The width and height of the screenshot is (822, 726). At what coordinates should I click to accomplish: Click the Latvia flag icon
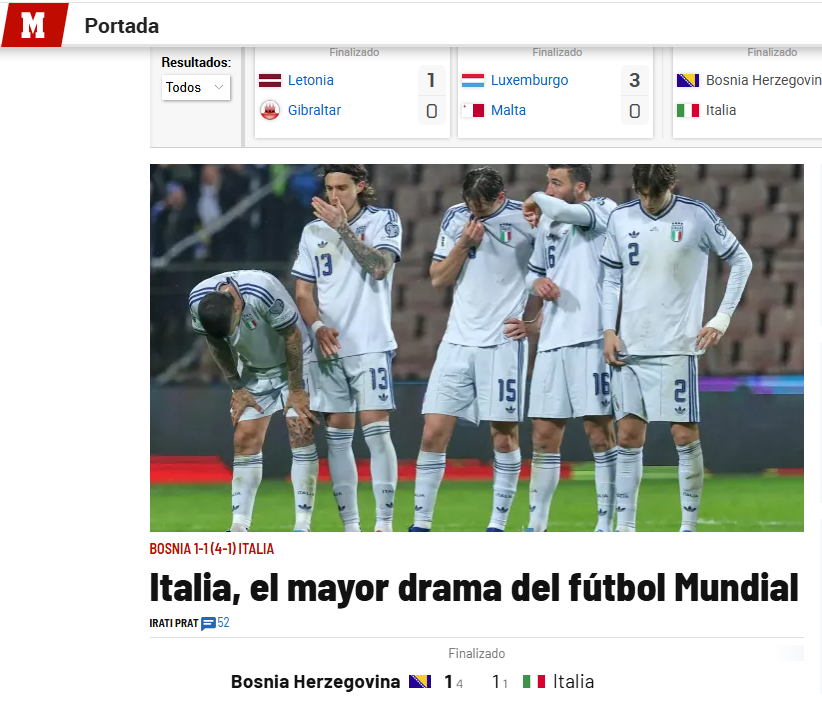[x=270, y=80]
